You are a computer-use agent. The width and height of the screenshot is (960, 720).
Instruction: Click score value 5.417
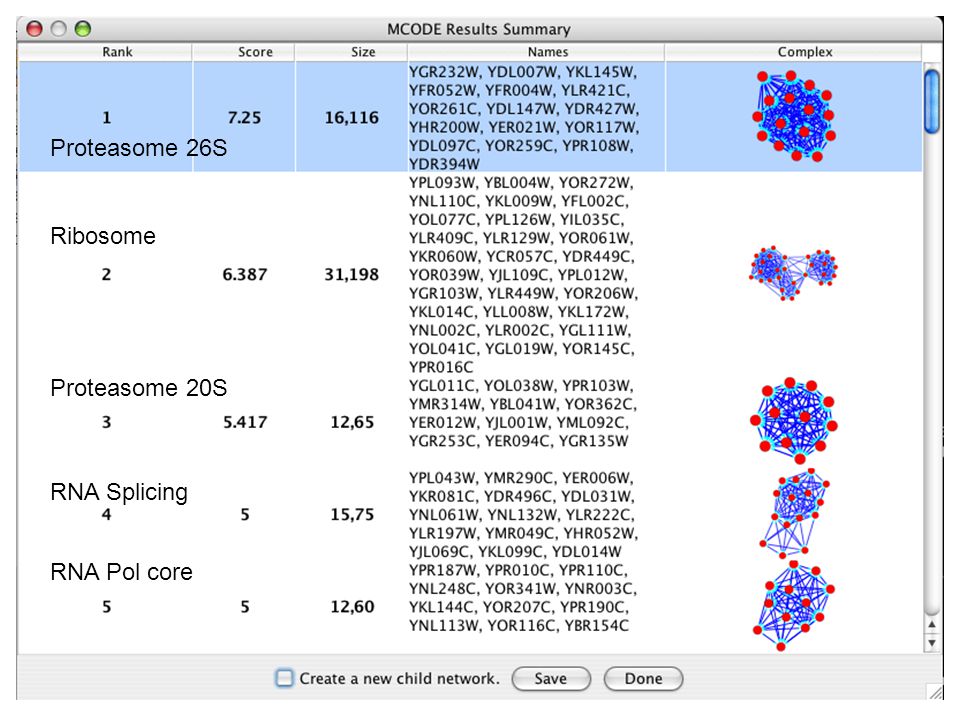(x=244, y=422)
